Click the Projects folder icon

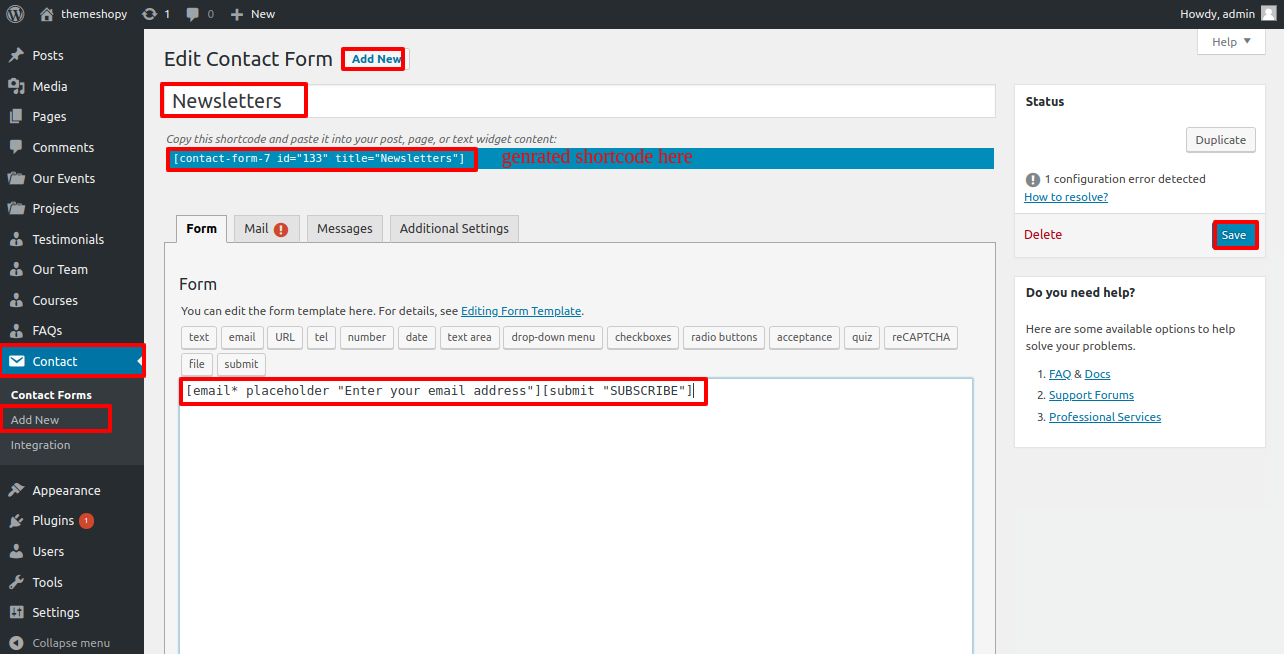click(x=16, y=208)
